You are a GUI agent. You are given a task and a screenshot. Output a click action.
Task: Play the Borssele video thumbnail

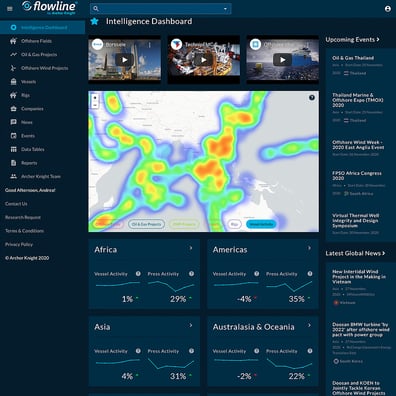(124, 60)
